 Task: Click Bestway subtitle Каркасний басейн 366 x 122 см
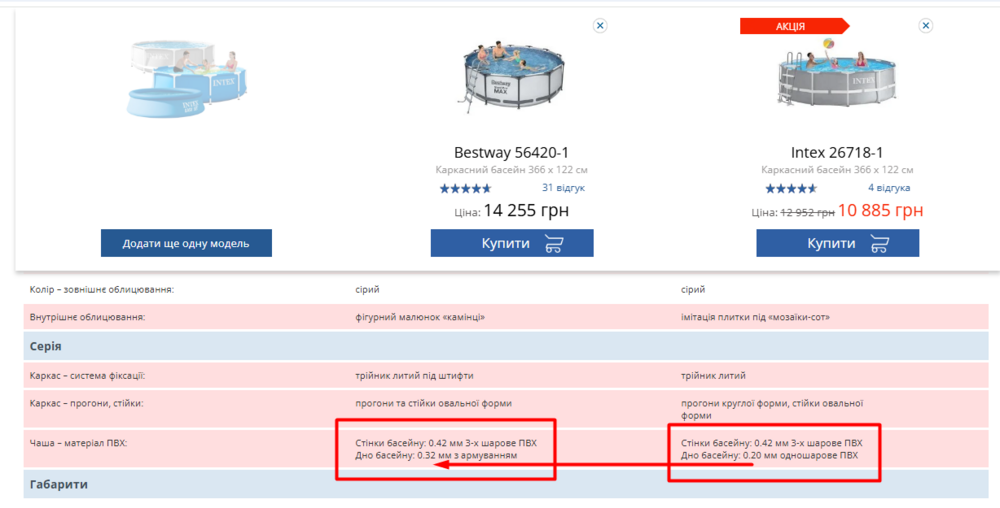pyautogui.click(x=511, y=170)
